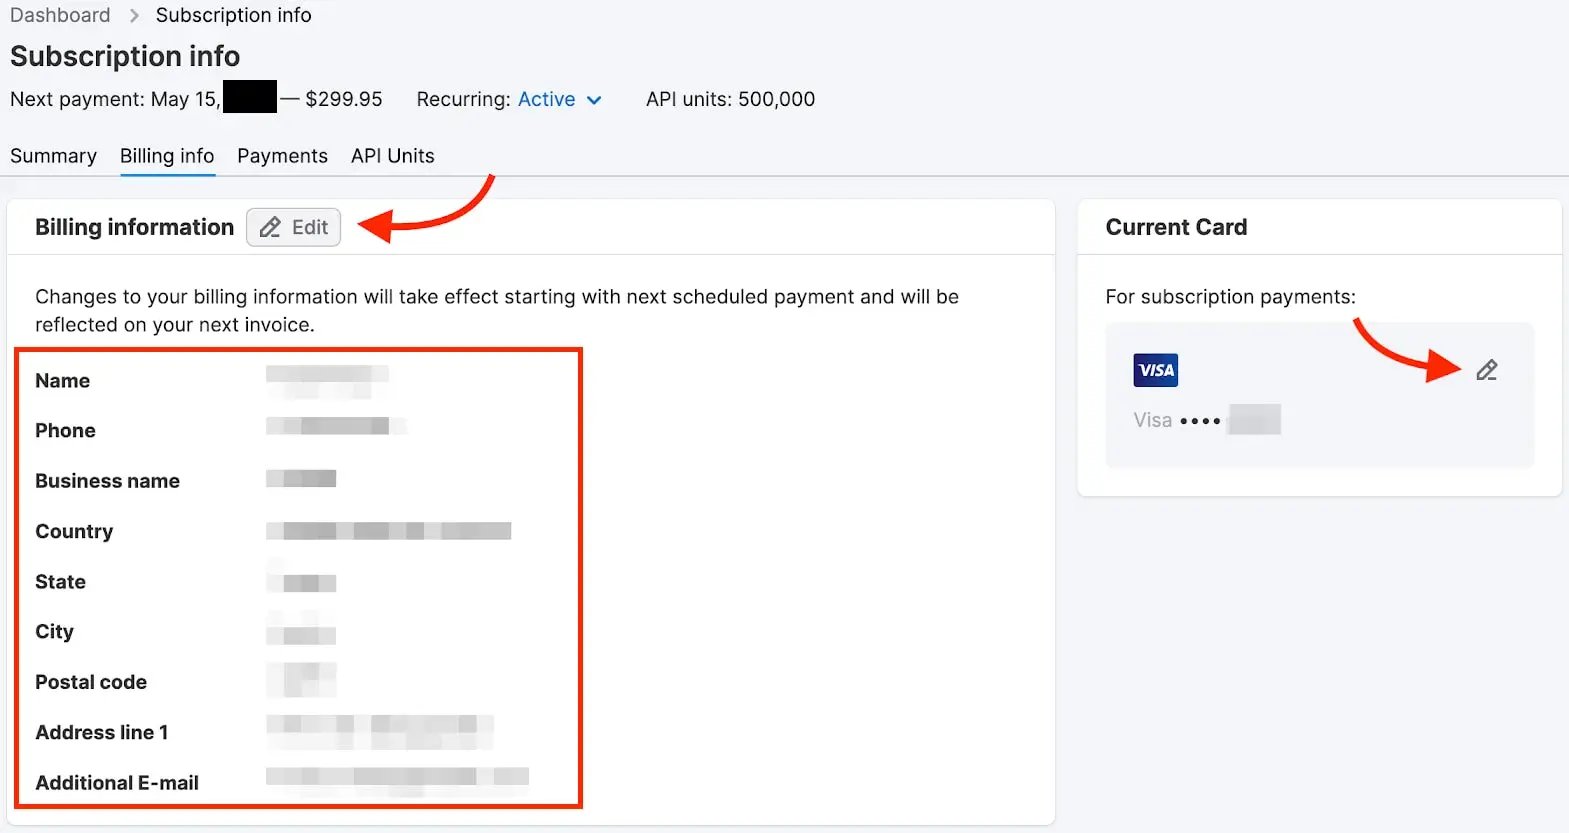Viewport: 1569px width, 833px height.
Task: Click the blurred Address line 1 value
Action: 380,732
